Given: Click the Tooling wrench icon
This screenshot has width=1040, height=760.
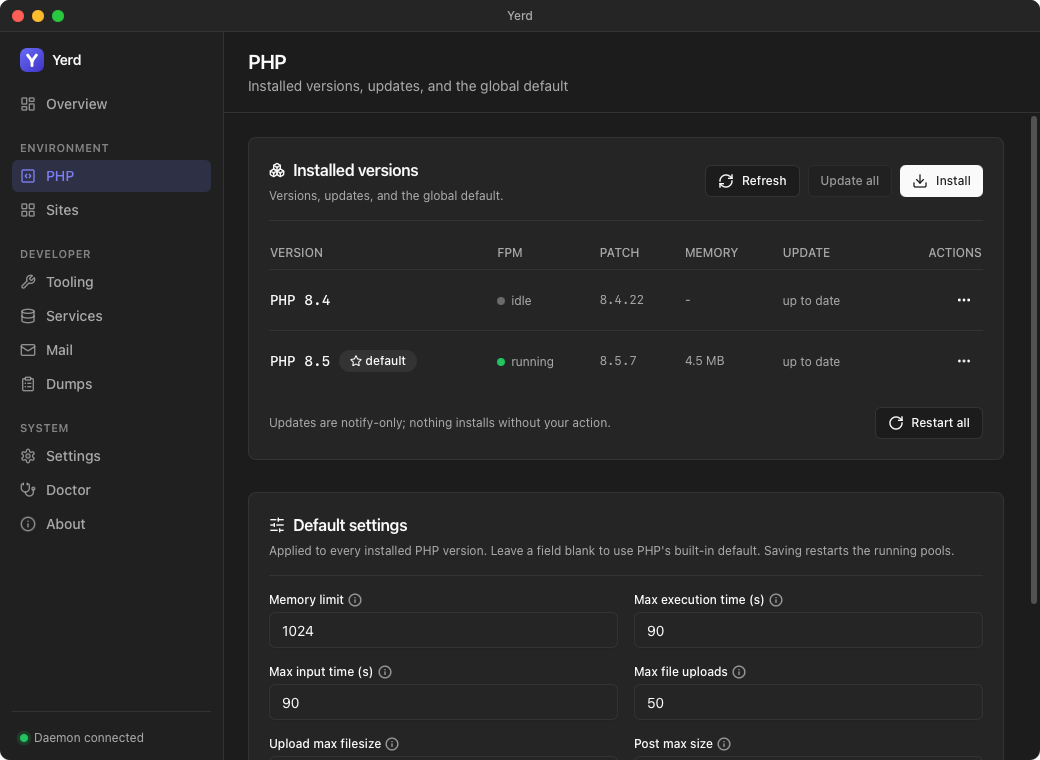Looking at the screenshot, I should coord(28,282).
